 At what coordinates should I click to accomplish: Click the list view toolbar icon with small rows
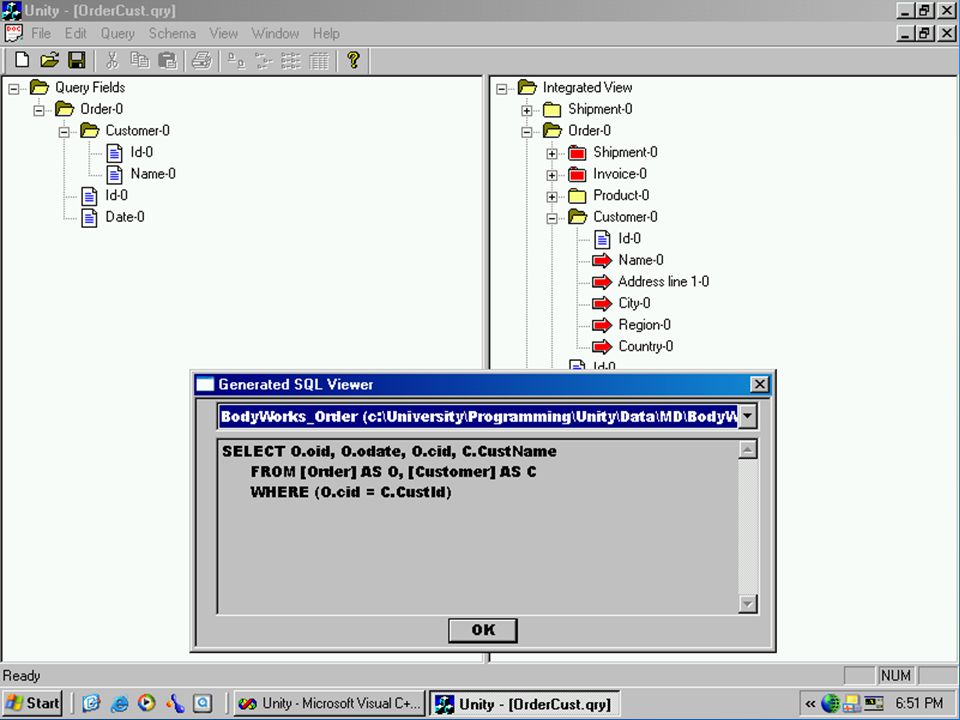pyautogui.click(x=291, y=60)
